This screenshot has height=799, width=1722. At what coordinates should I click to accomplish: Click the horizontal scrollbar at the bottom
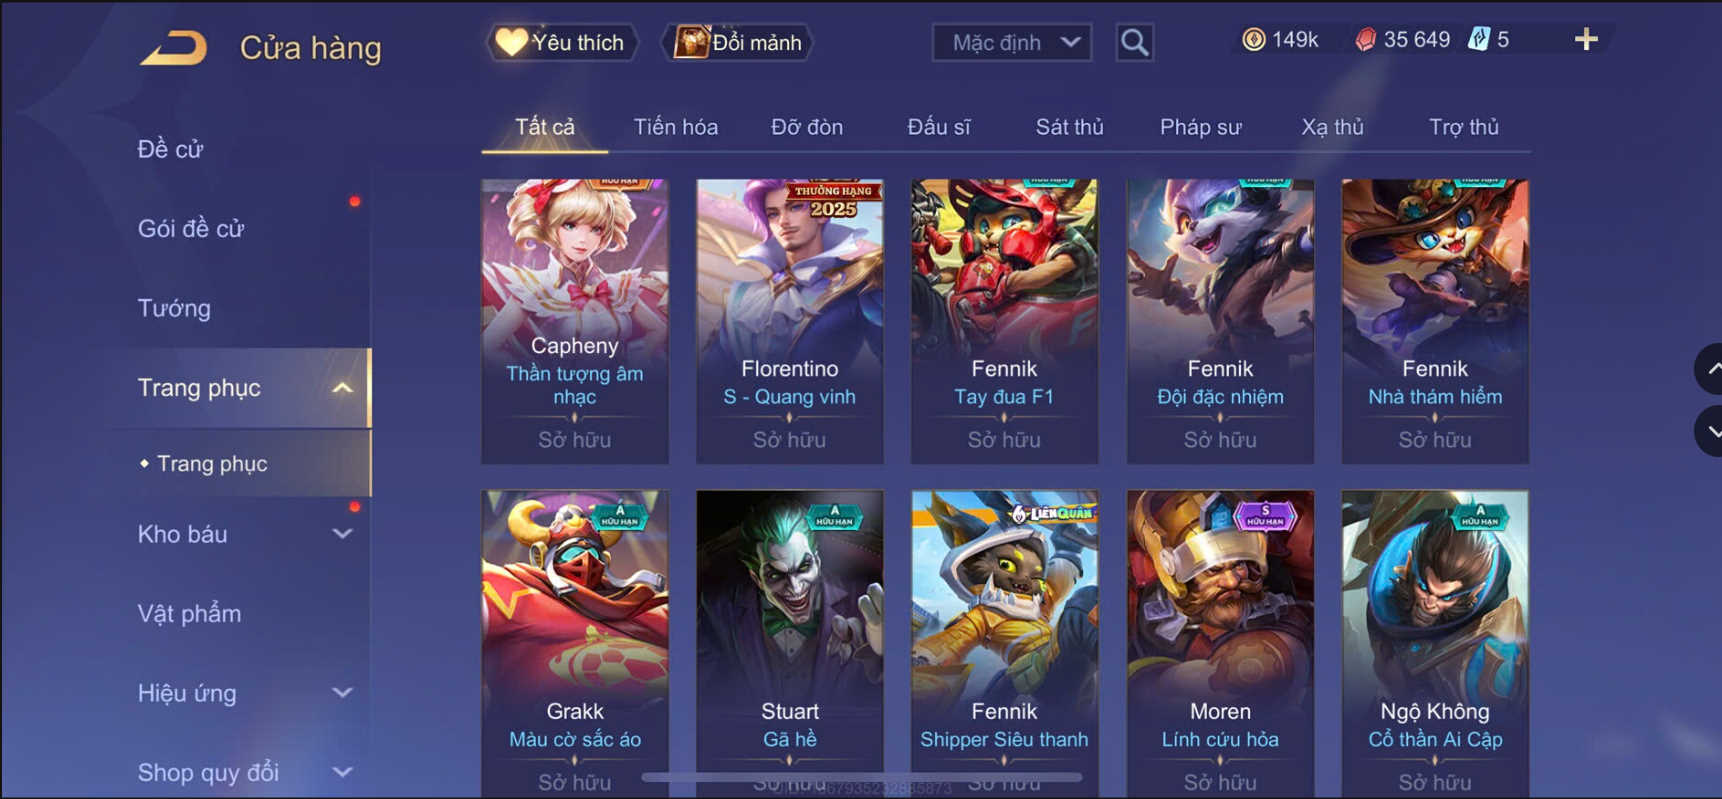862,776
